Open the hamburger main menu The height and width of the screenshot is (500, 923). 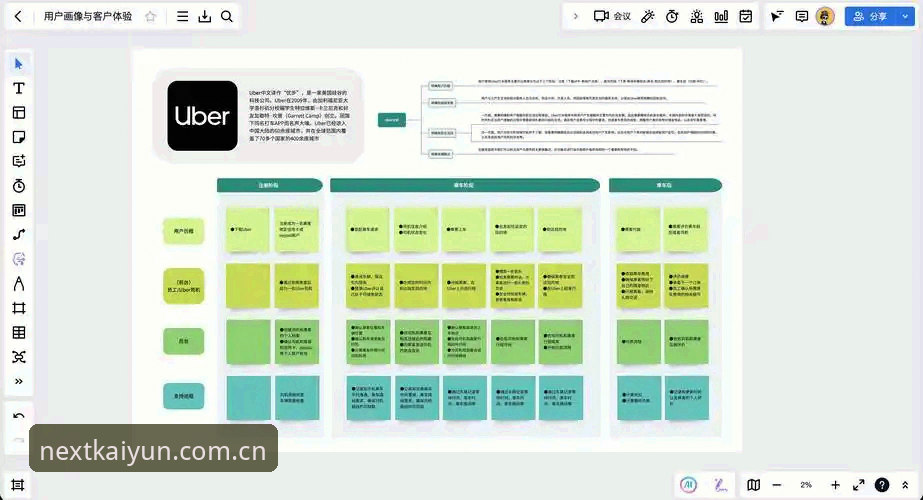(x=182, y=16)
